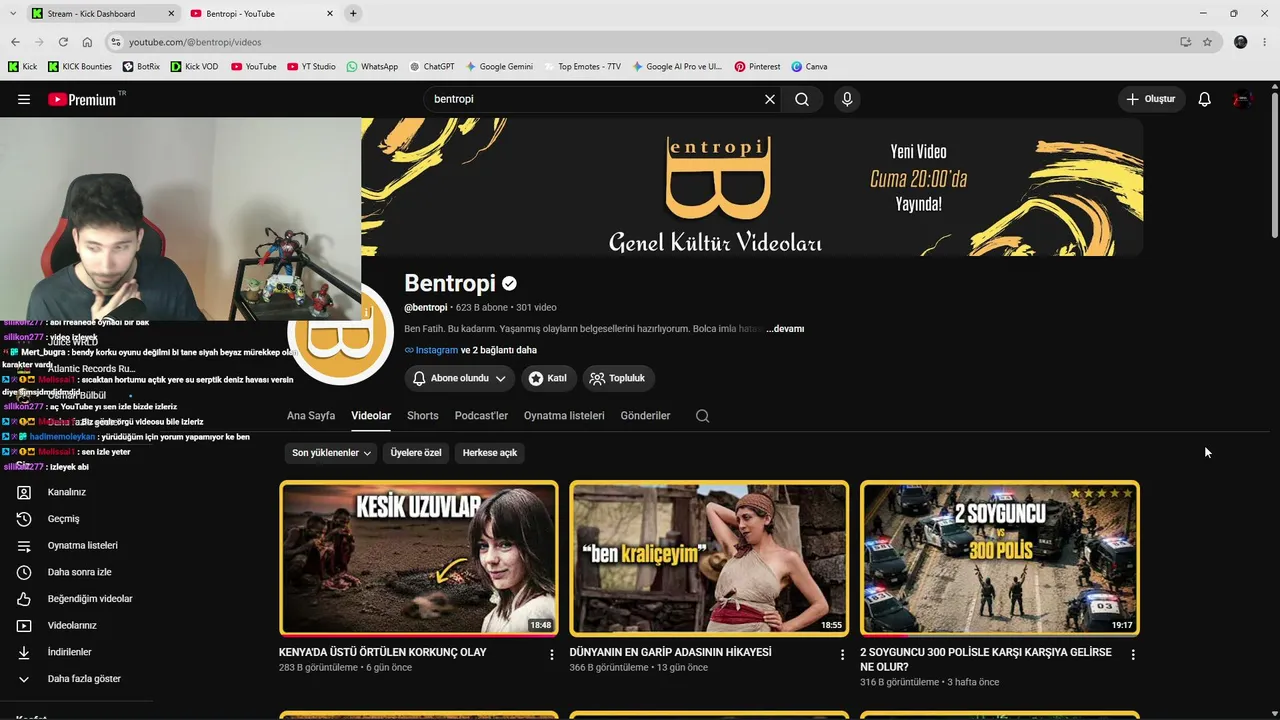Open the browser home page
1280x720 pixels.
[x=87, y=42]
